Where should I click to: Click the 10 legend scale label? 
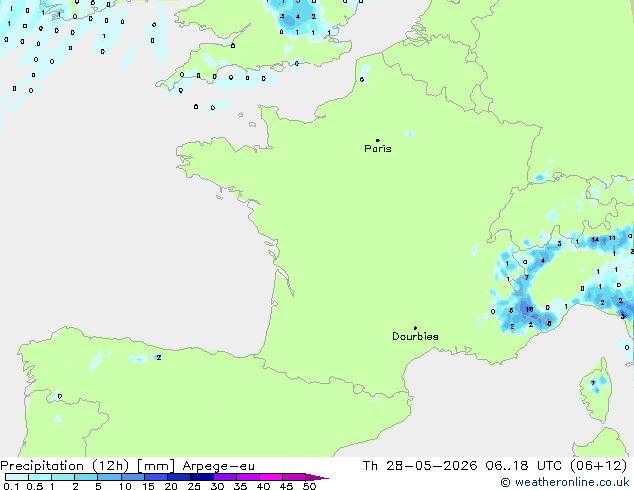pyautogui.click(x=125, y=486)
